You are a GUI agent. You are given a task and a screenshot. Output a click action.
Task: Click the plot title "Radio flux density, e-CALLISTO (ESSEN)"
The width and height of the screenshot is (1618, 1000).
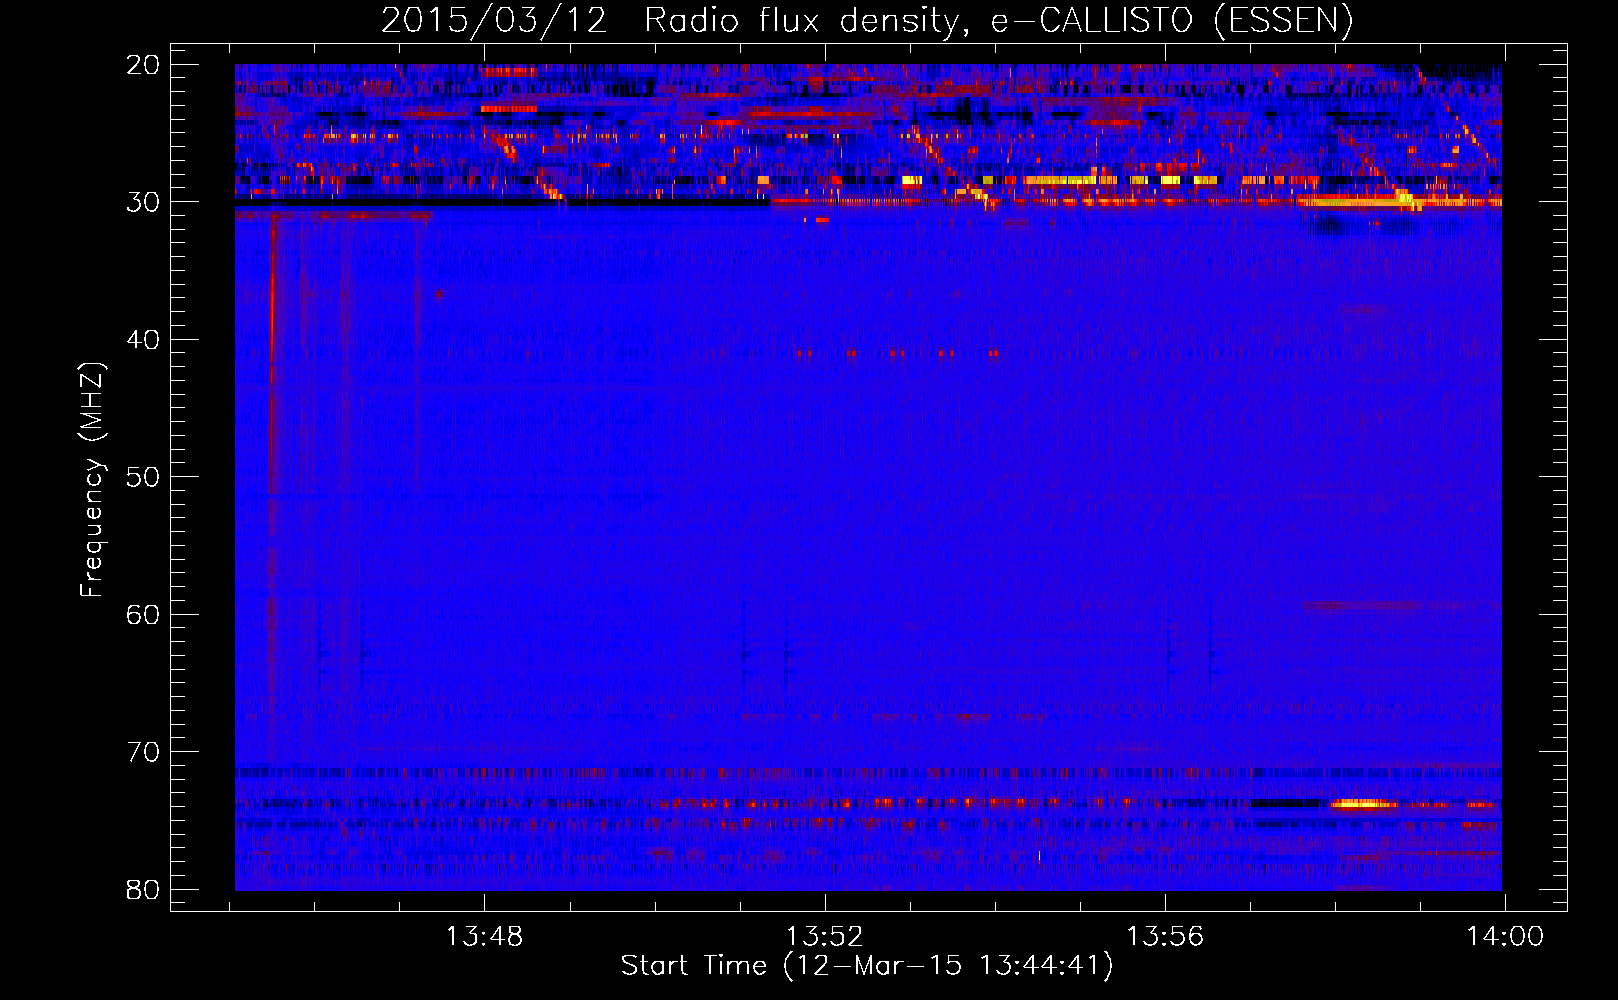click(x=998, y=21)
